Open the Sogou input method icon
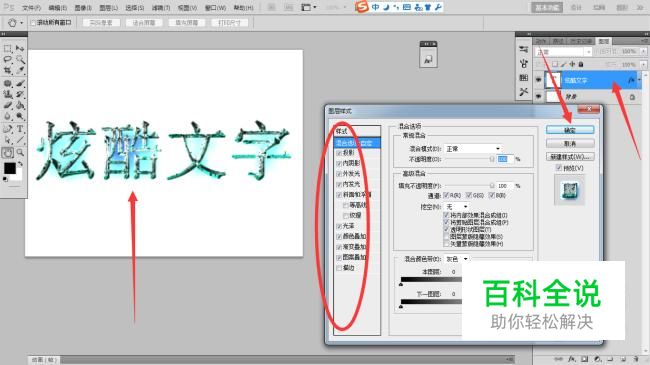650x365 pixels. pos(362,7)
